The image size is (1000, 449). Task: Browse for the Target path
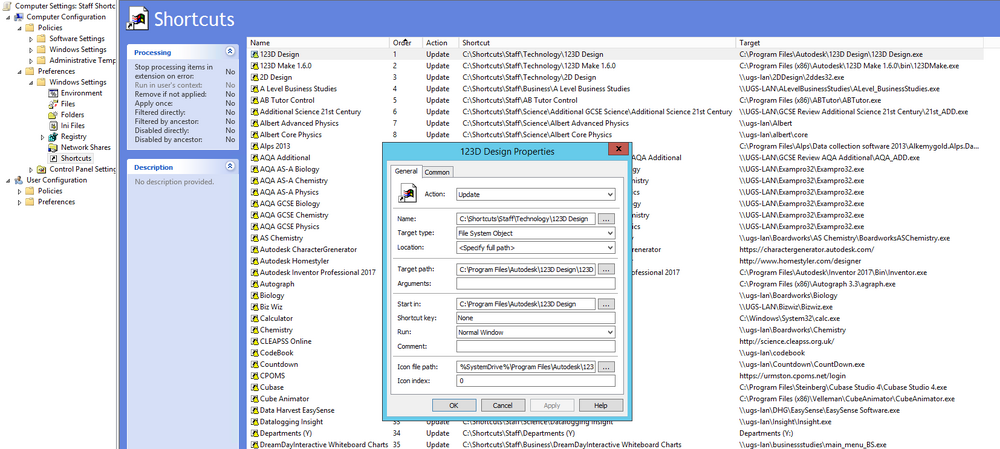(x=607, y=270)
